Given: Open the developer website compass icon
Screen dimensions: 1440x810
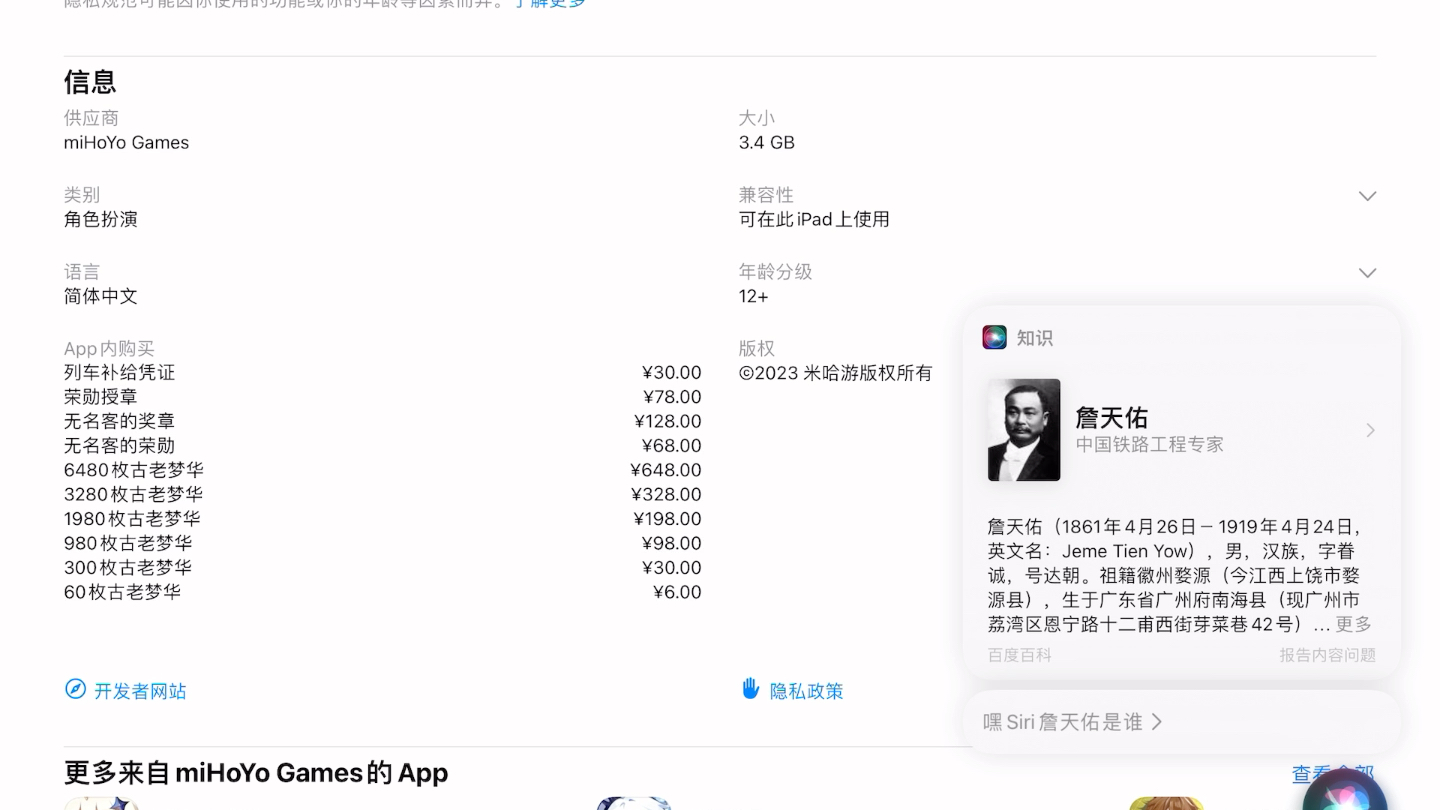Looking at the screenshot, I should [75, 689].
